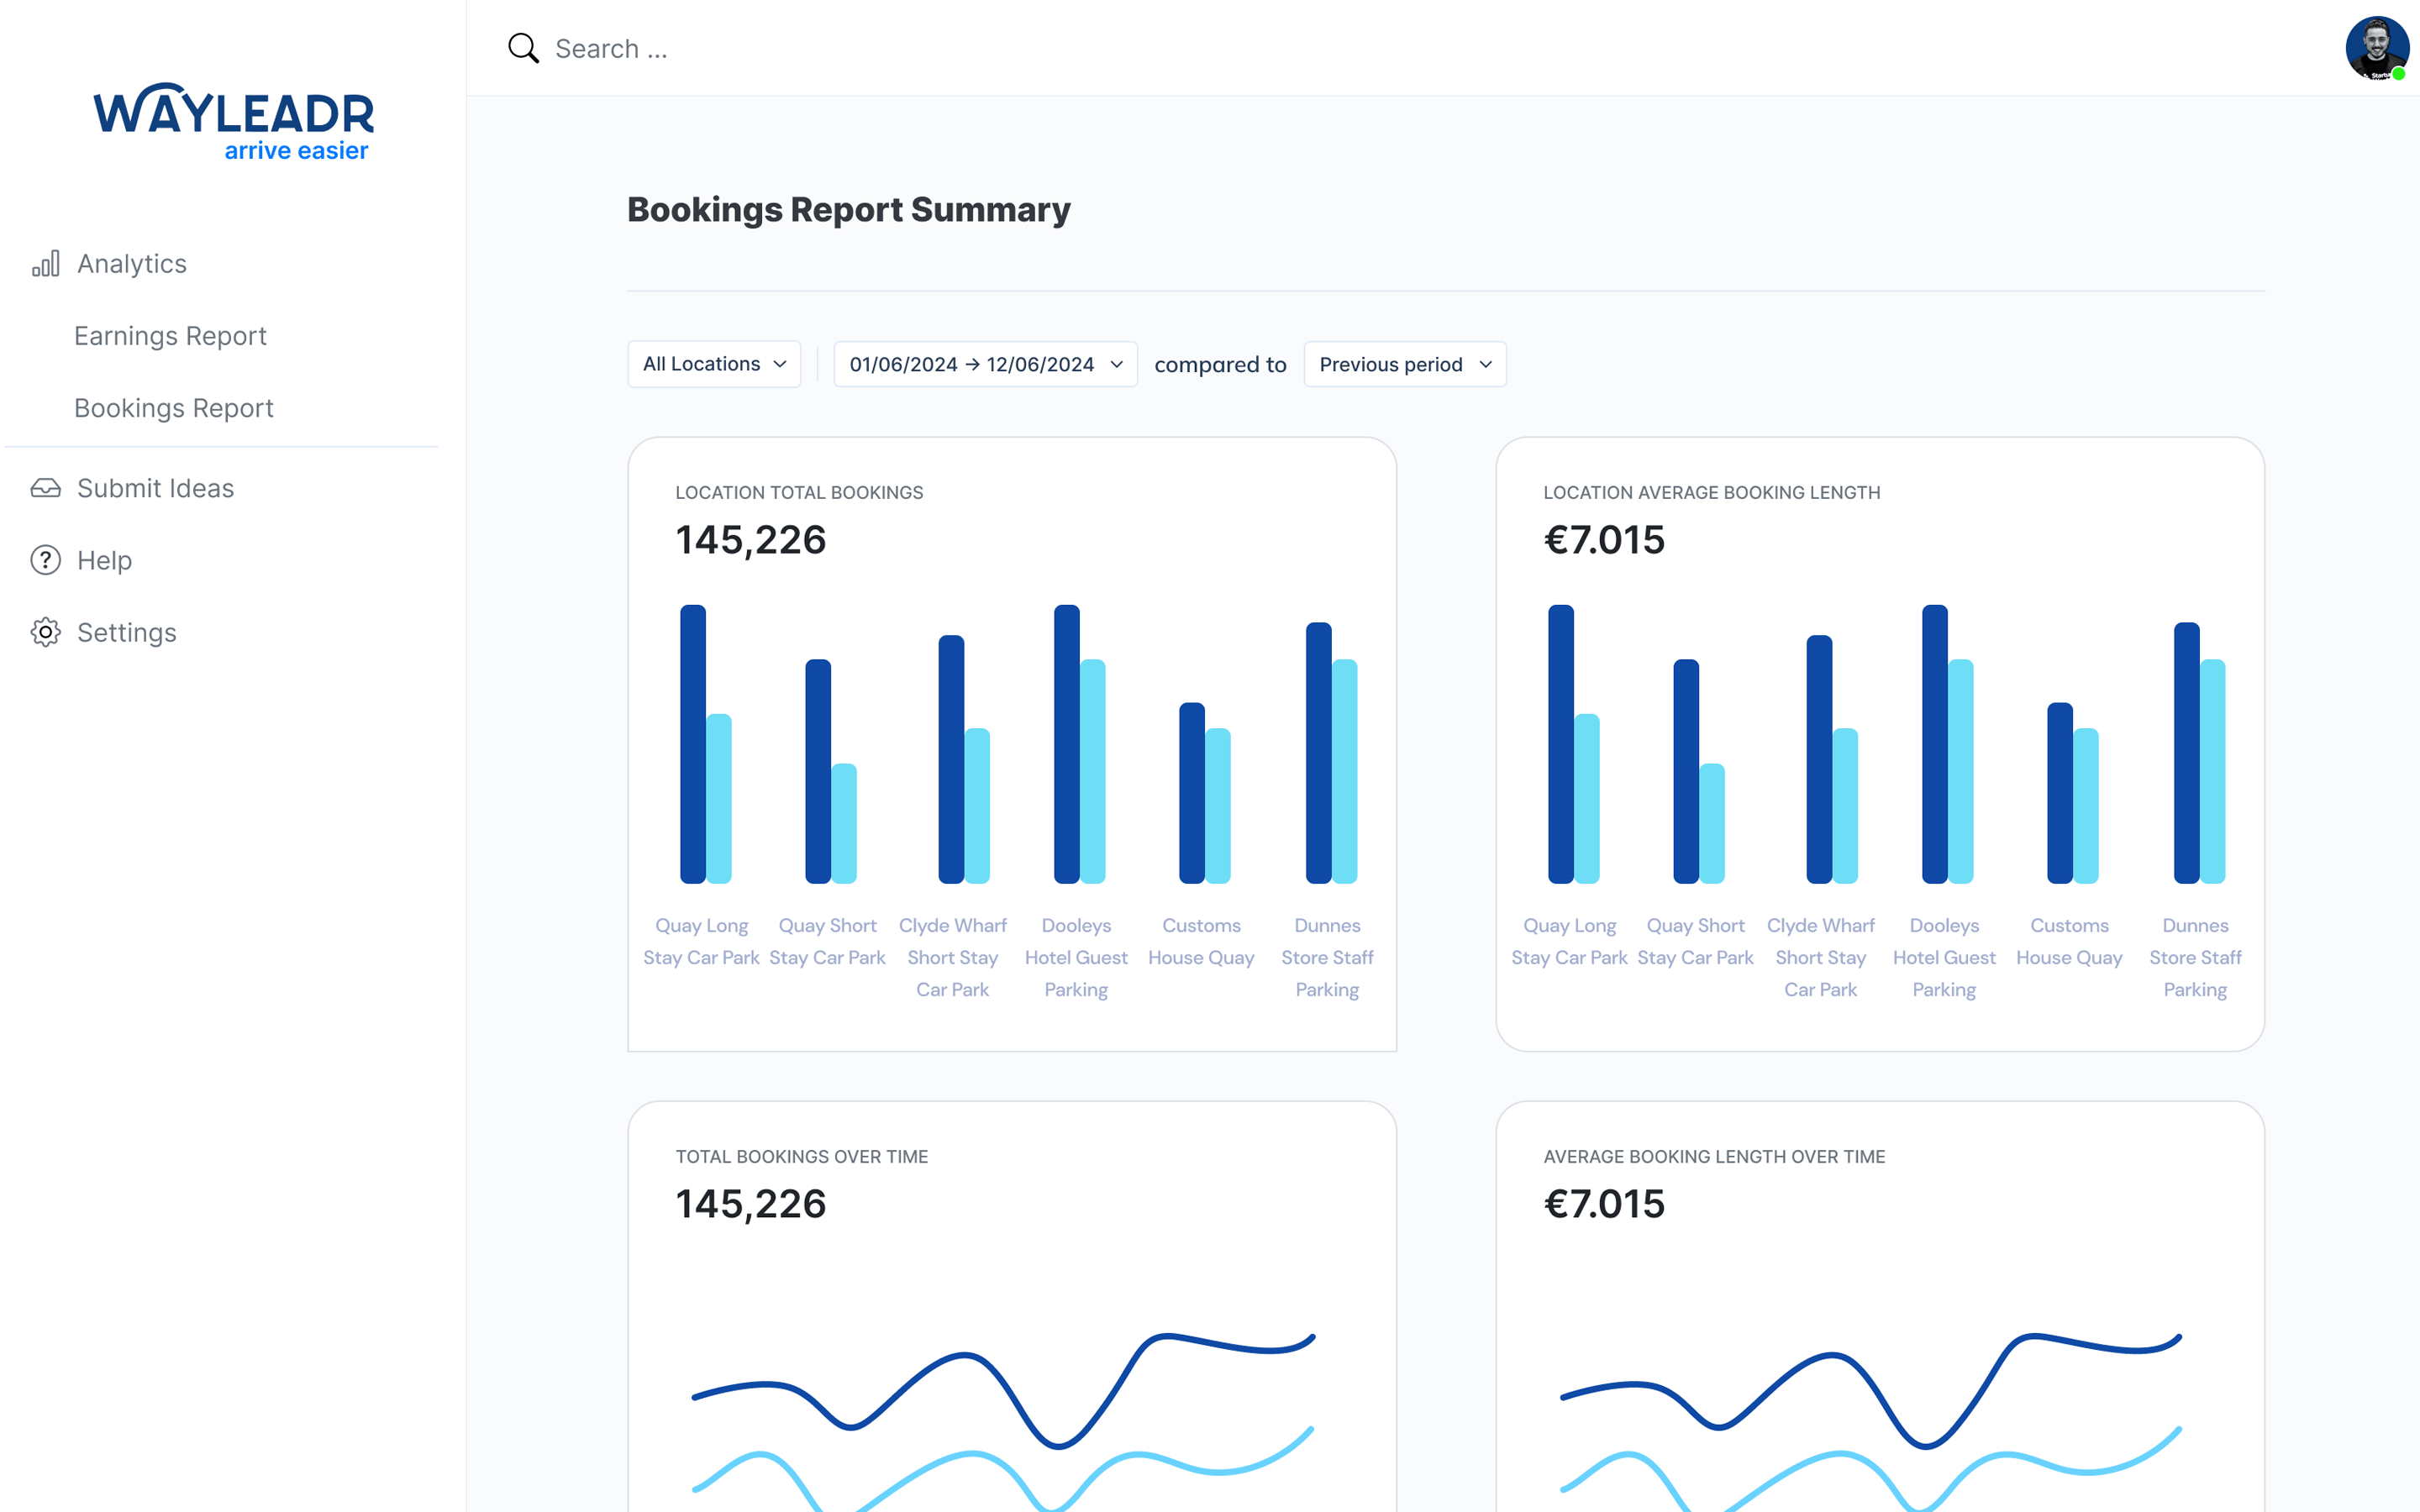Open Help via the question mark icon
This screenshot has width=2420, height=1512.
click(45, 560)
